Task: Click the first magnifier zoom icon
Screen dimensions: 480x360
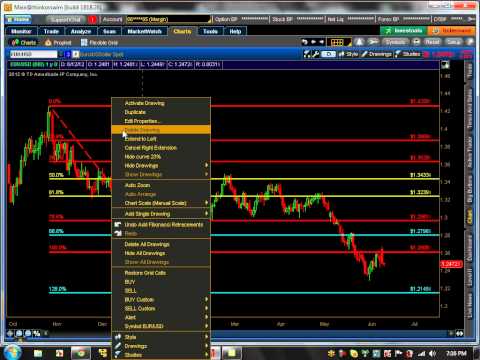Action: tap(19, 333)
